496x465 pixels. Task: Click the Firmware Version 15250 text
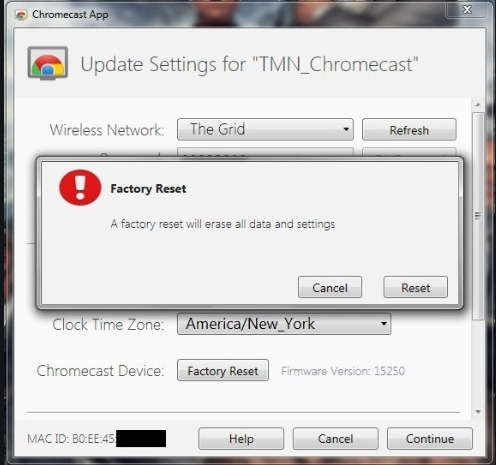point(343,371)
